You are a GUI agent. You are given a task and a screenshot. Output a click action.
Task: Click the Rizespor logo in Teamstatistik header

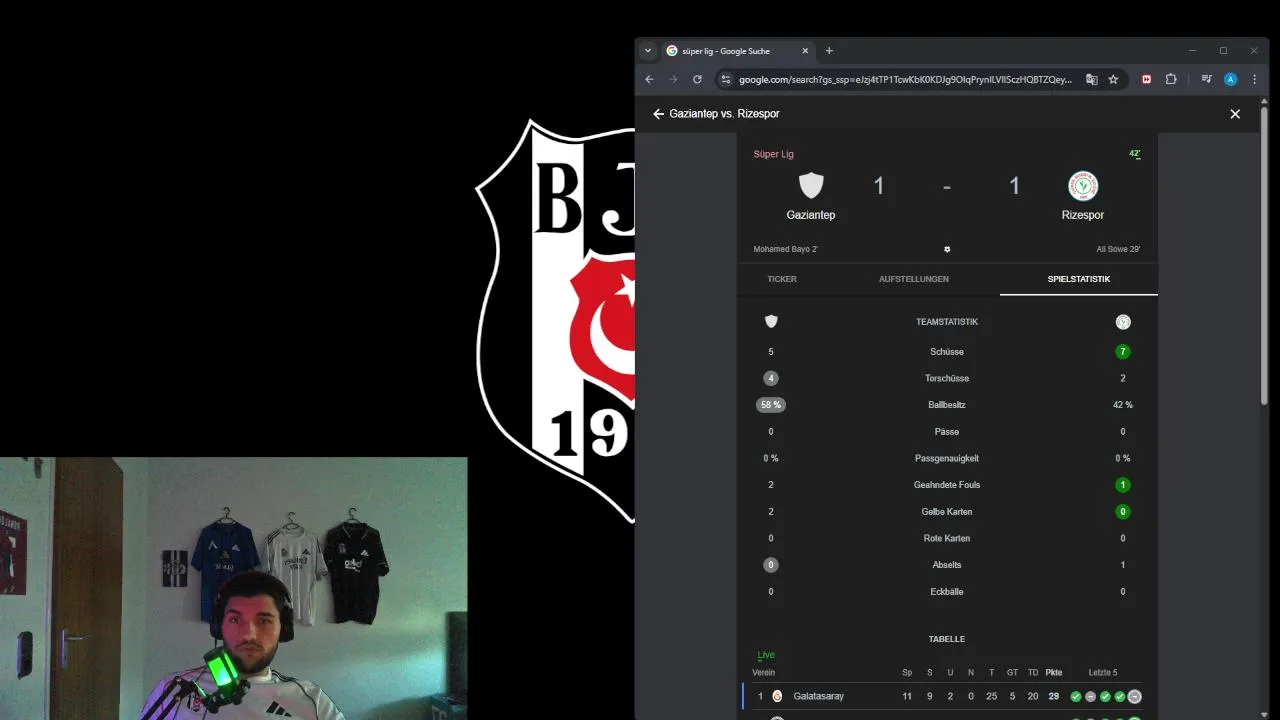[x=1123, y=322]
